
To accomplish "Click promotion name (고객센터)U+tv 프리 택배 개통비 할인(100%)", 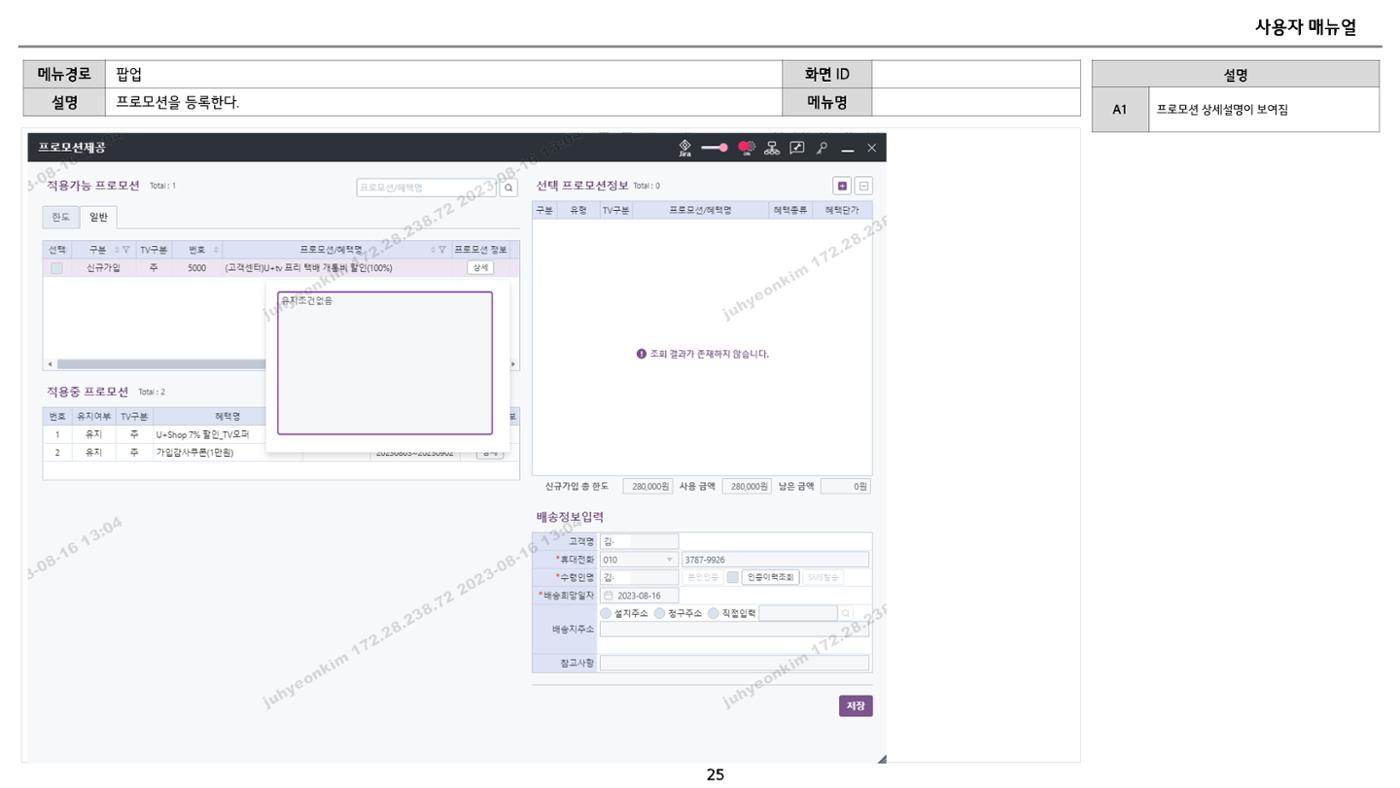I will [x=308, y=268].
